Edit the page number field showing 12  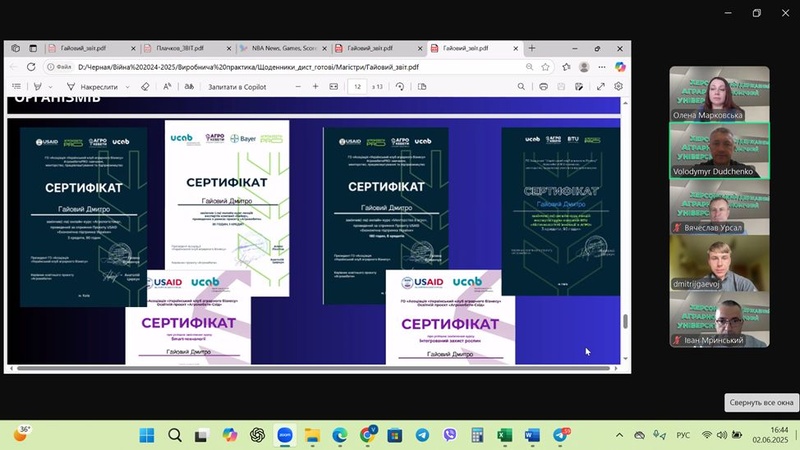[x=357, y=87]
